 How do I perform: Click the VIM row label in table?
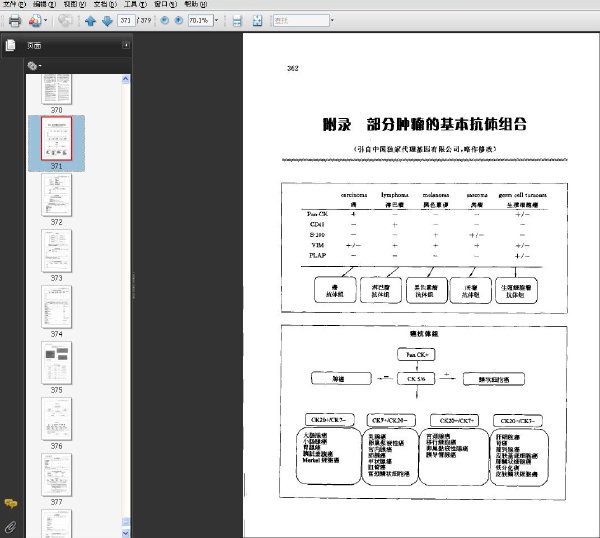coord(318,245)
